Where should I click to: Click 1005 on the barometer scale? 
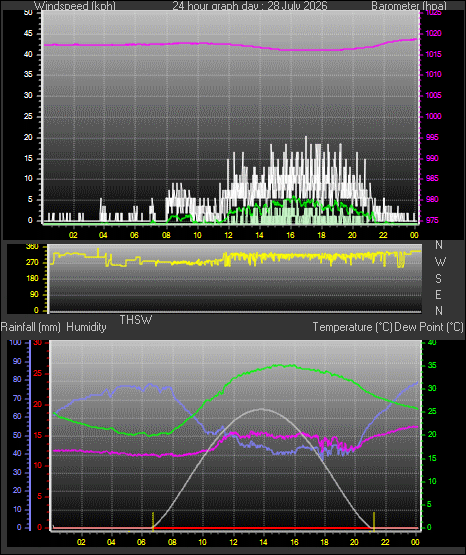(x=433, y=96)
